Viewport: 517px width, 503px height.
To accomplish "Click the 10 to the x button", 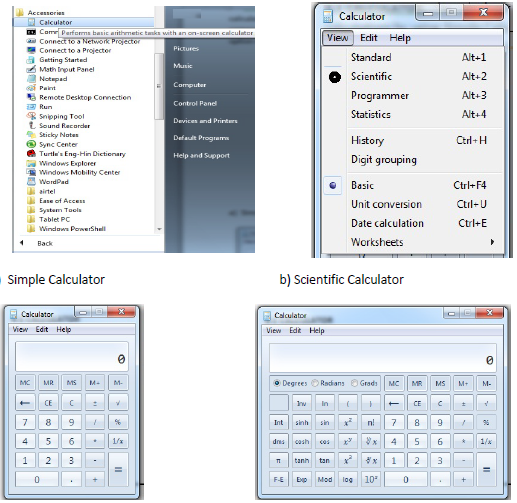I will click(371, 479).
